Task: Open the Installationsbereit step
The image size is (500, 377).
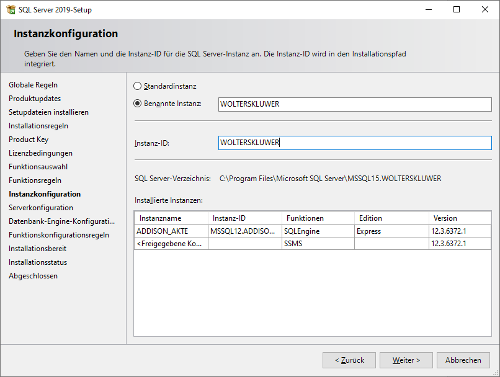Action: 37,249
